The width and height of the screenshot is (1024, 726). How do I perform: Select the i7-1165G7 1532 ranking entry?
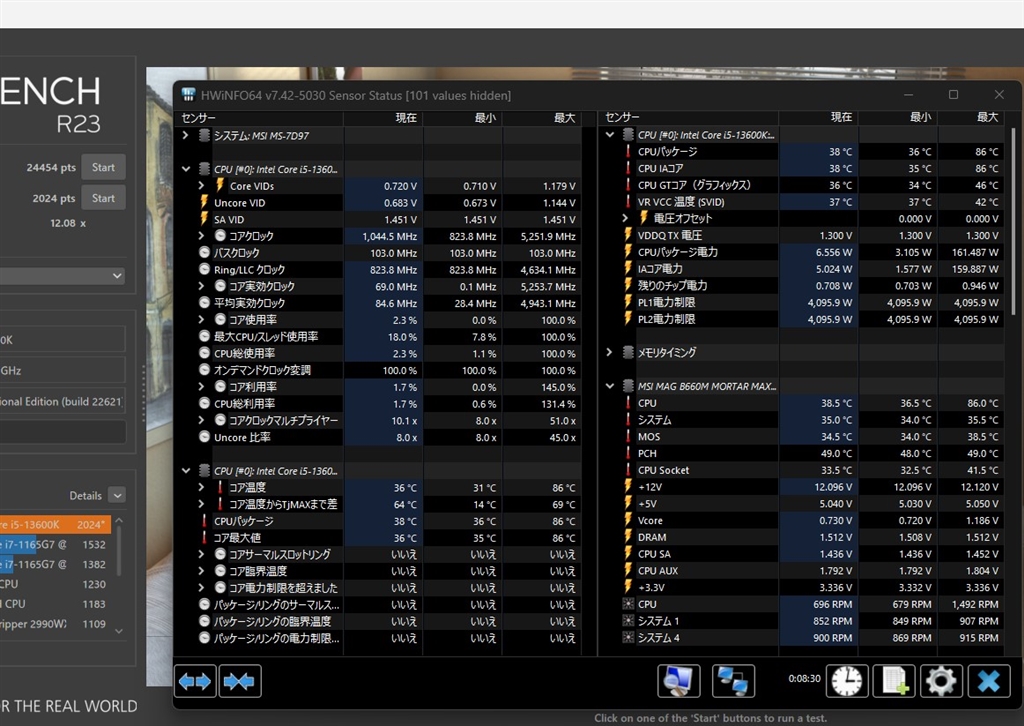pos(56,544)
